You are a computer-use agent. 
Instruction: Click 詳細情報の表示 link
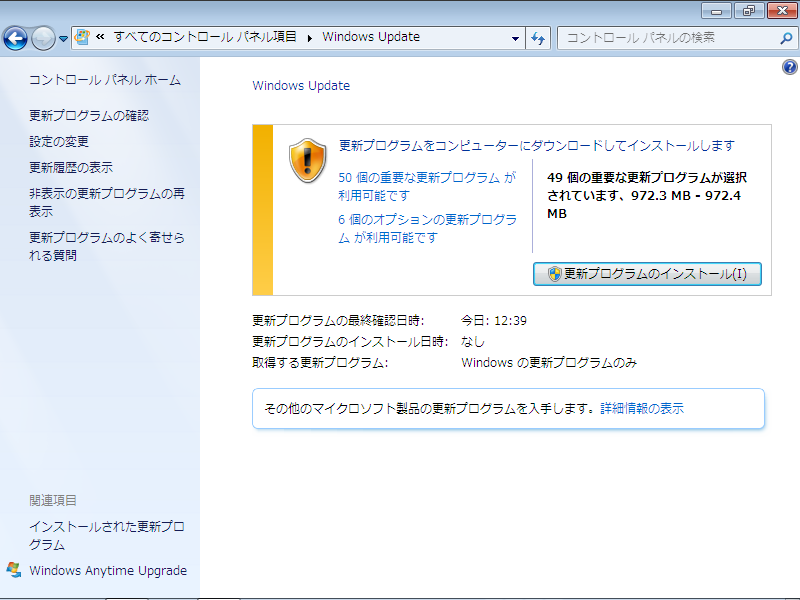(642, 409)
